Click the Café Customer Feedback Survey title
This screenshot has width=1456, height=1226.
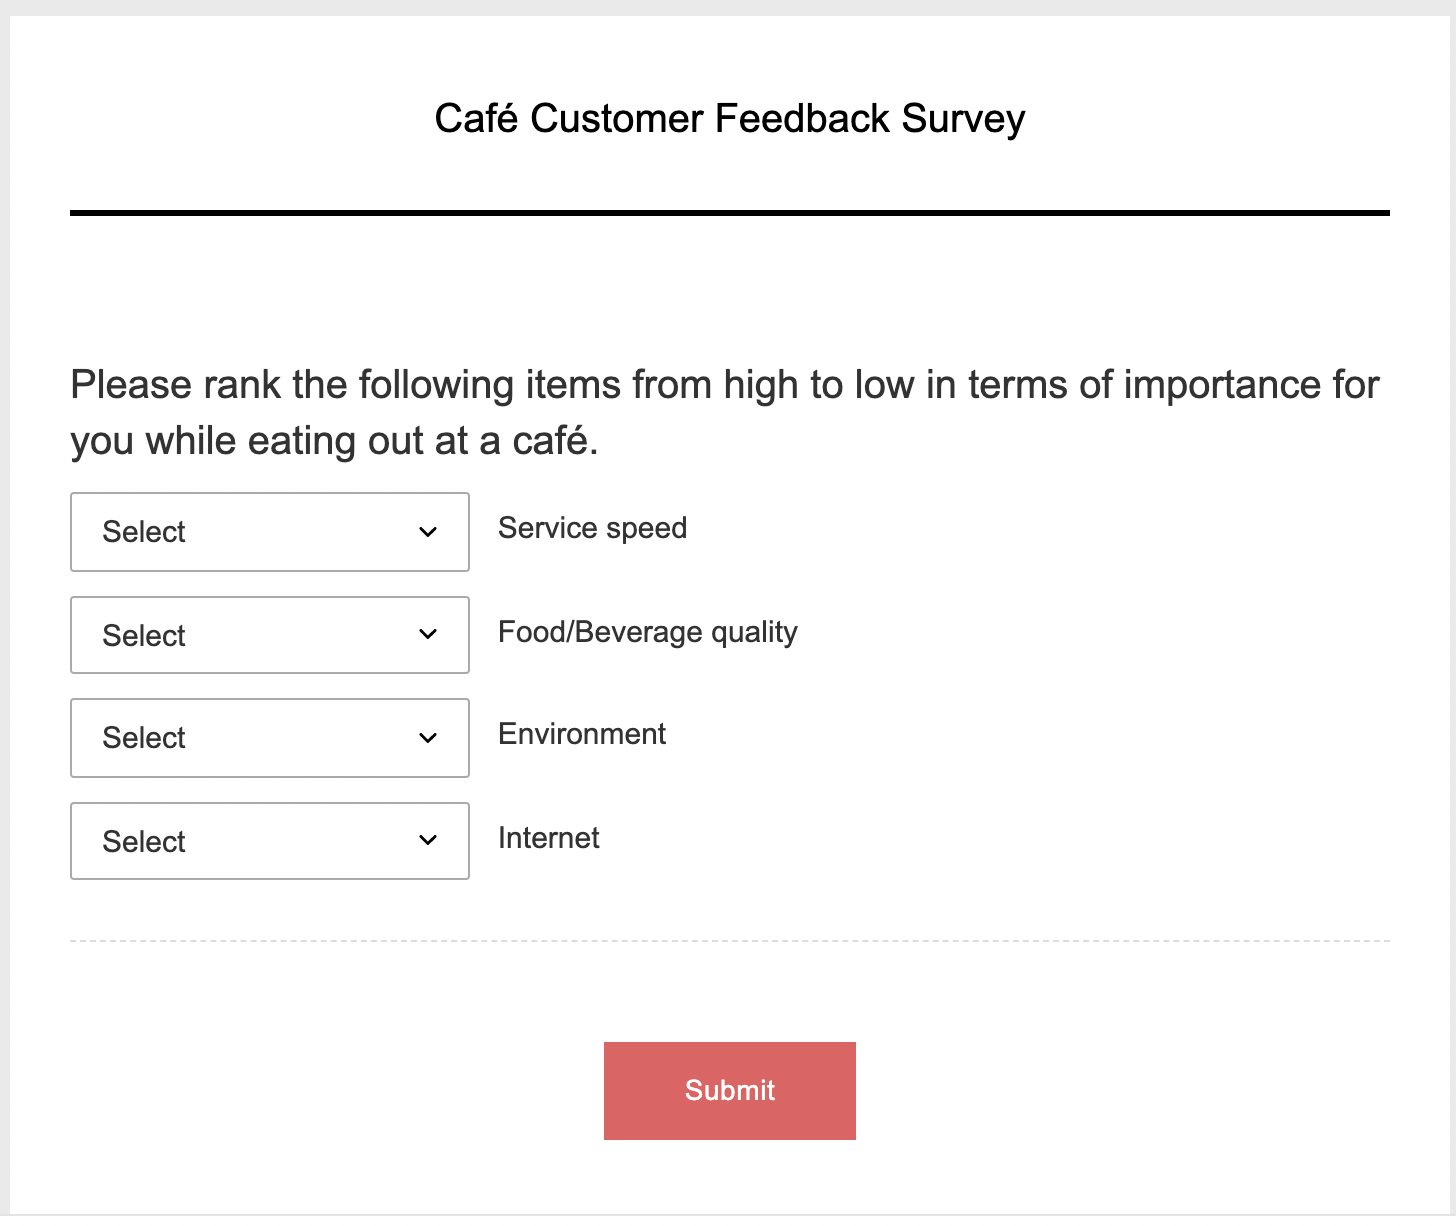(x=729, y=118)
